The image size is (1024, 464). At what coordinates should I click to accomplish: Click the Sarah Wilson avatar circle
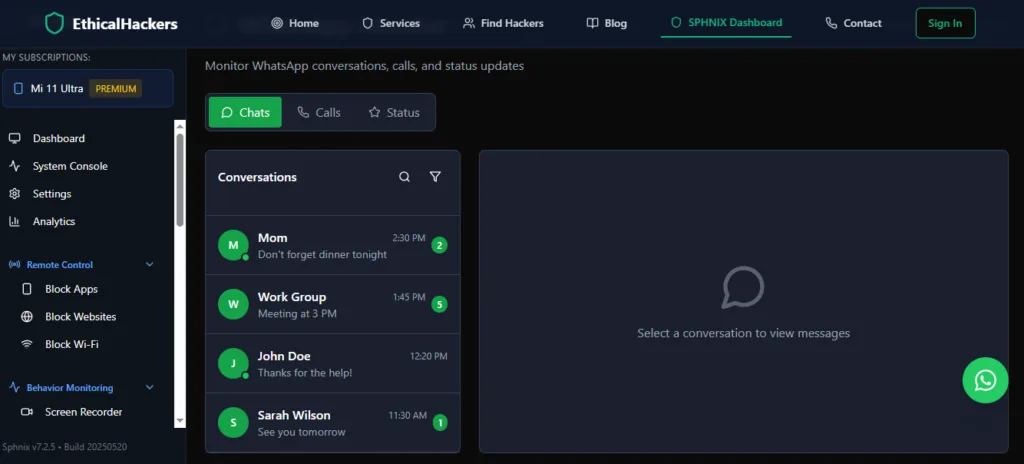(x=233, y=423)
